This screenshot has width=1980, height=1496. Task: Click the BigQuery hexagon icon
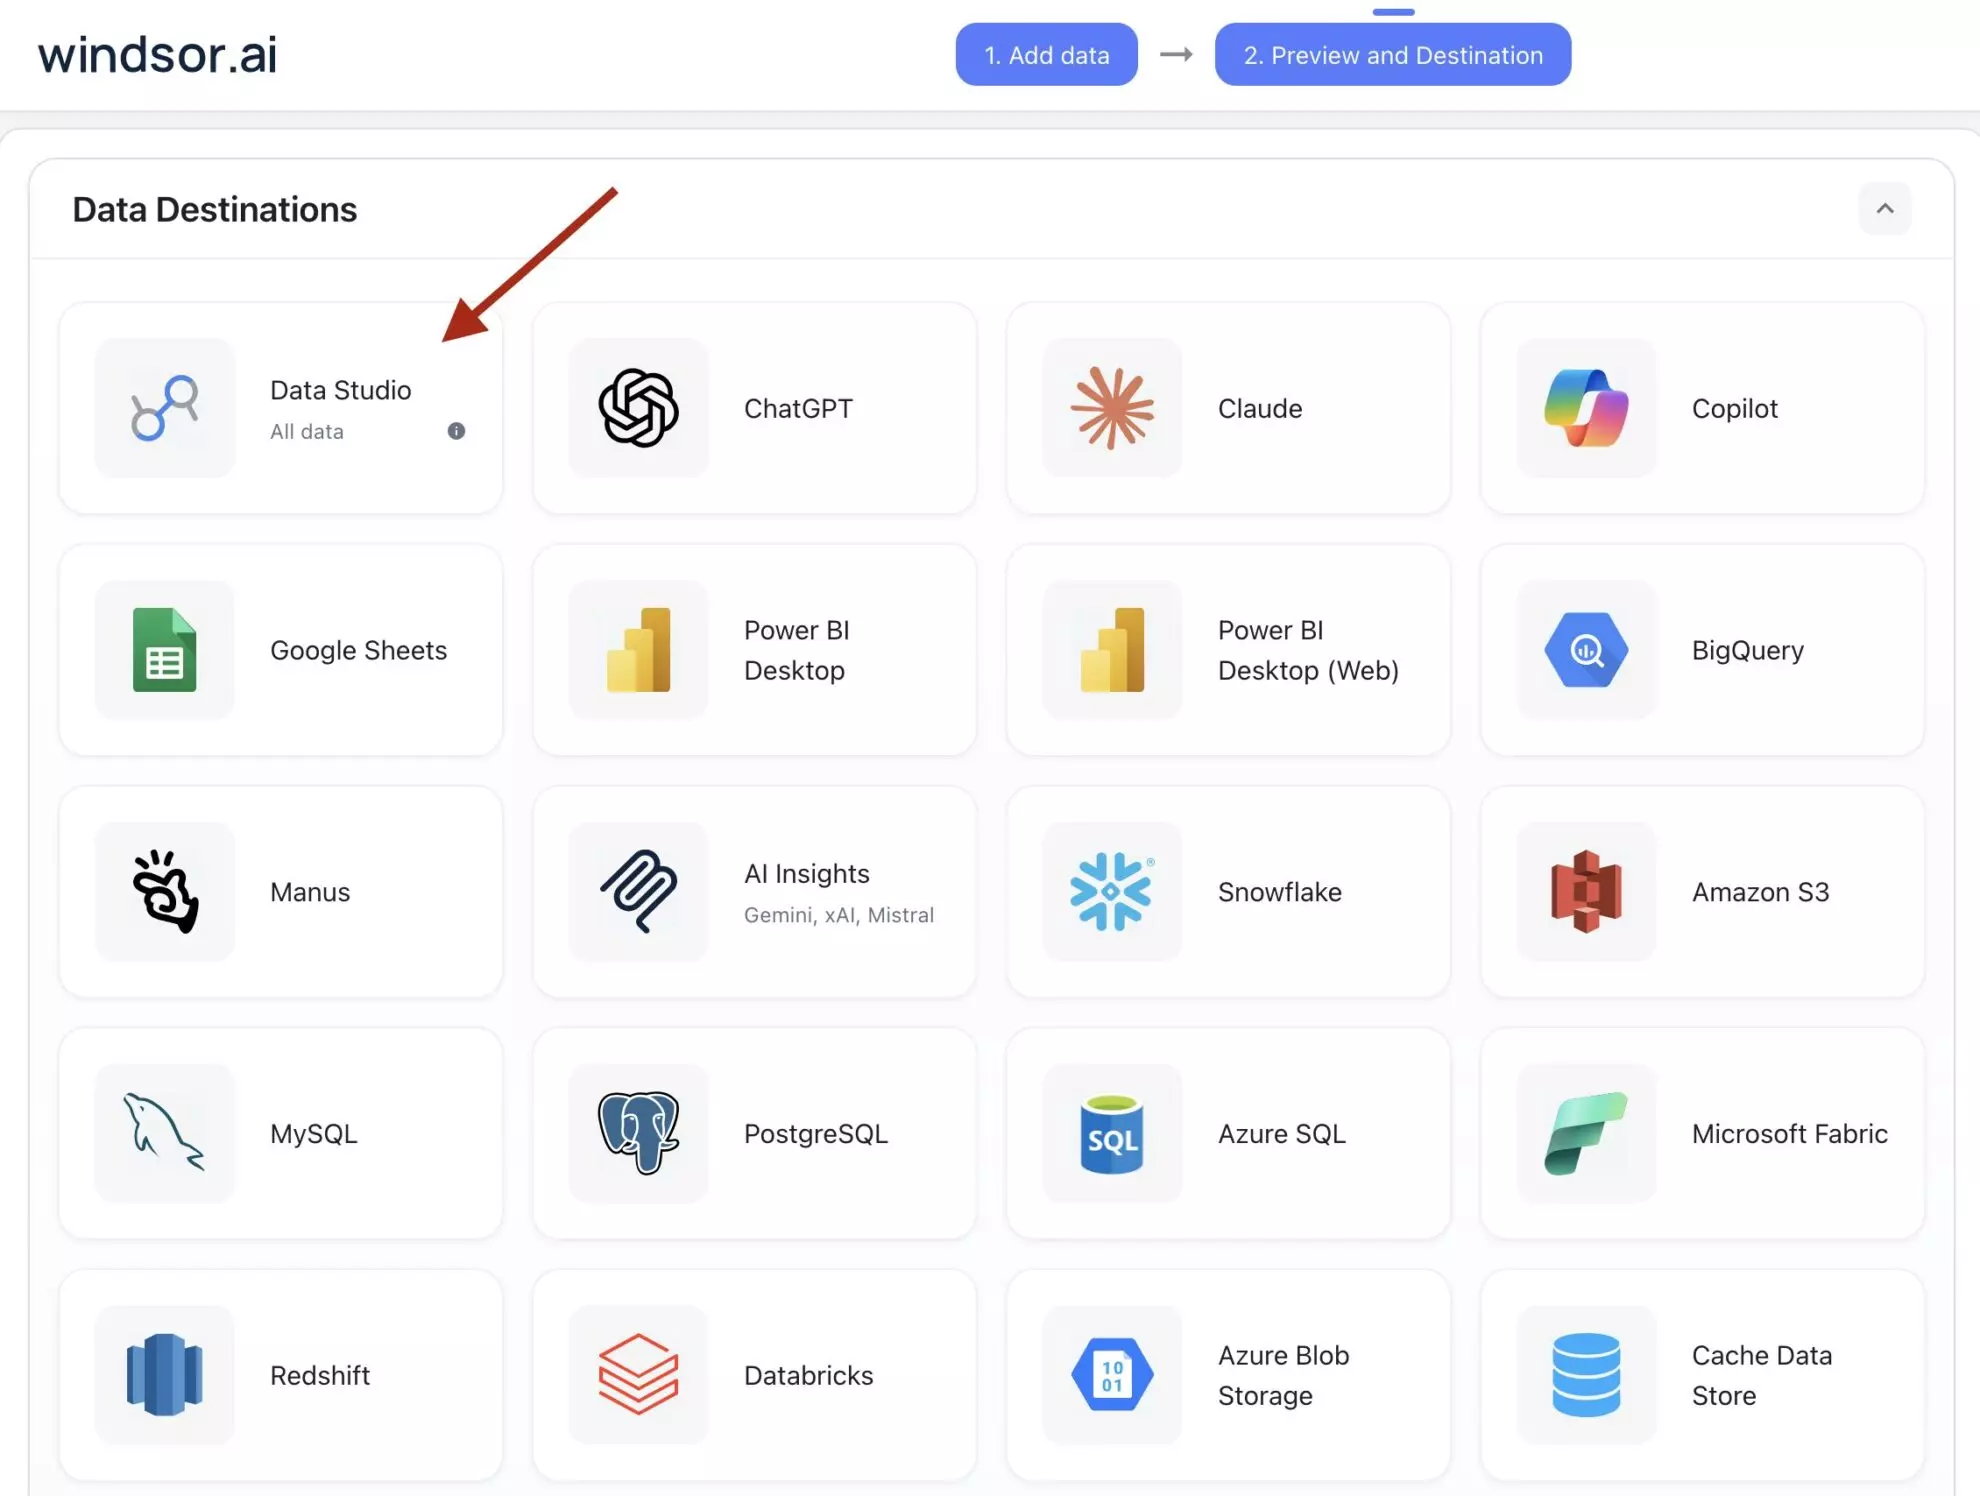tap(1586, 650)
